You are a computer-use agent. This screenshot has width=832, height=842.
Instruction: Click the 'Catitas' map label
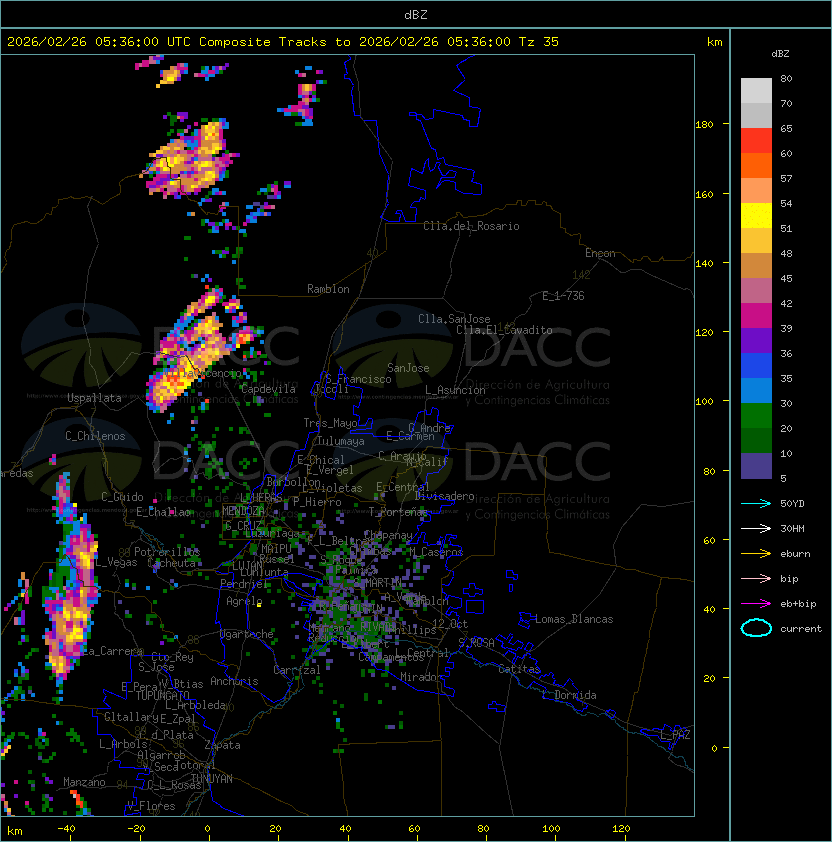pos(519,669)
